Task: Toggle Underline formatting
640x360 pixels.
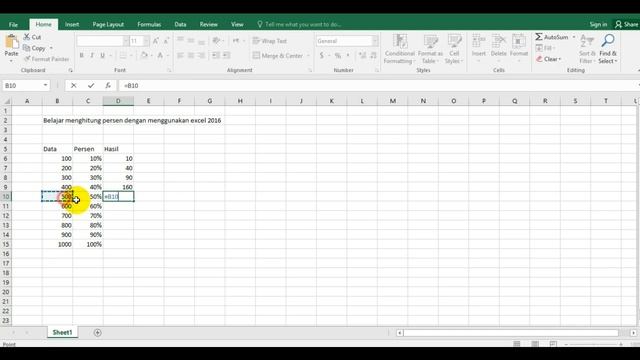Action: click(102, 56)
